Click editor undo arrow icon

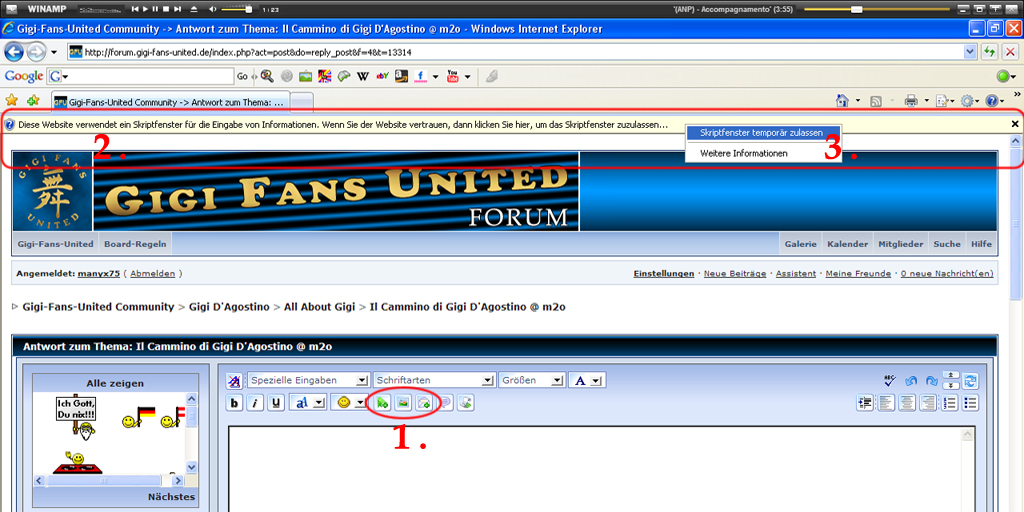point(911,380)
